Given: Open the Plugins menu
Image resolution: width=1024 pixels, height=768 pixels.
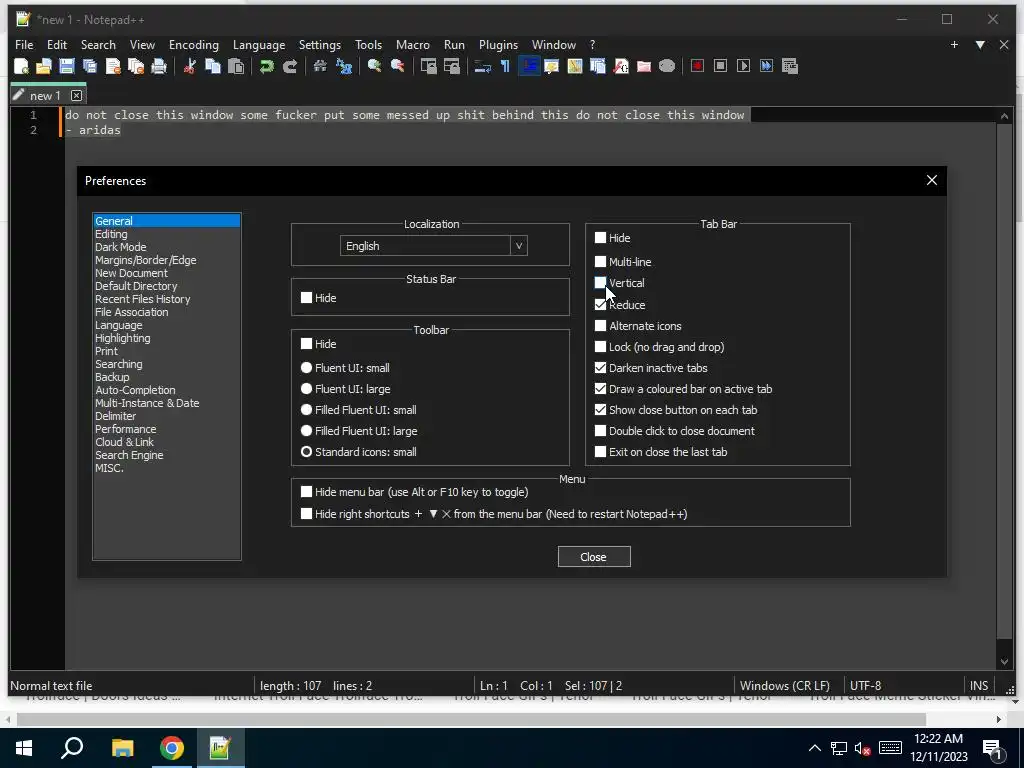Looking at the screenshot, I should tap(498, 44).
